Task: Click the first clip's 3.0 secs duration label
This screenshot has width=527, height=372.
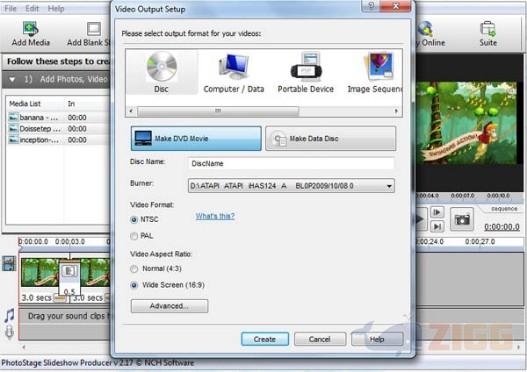Action: 37,298
